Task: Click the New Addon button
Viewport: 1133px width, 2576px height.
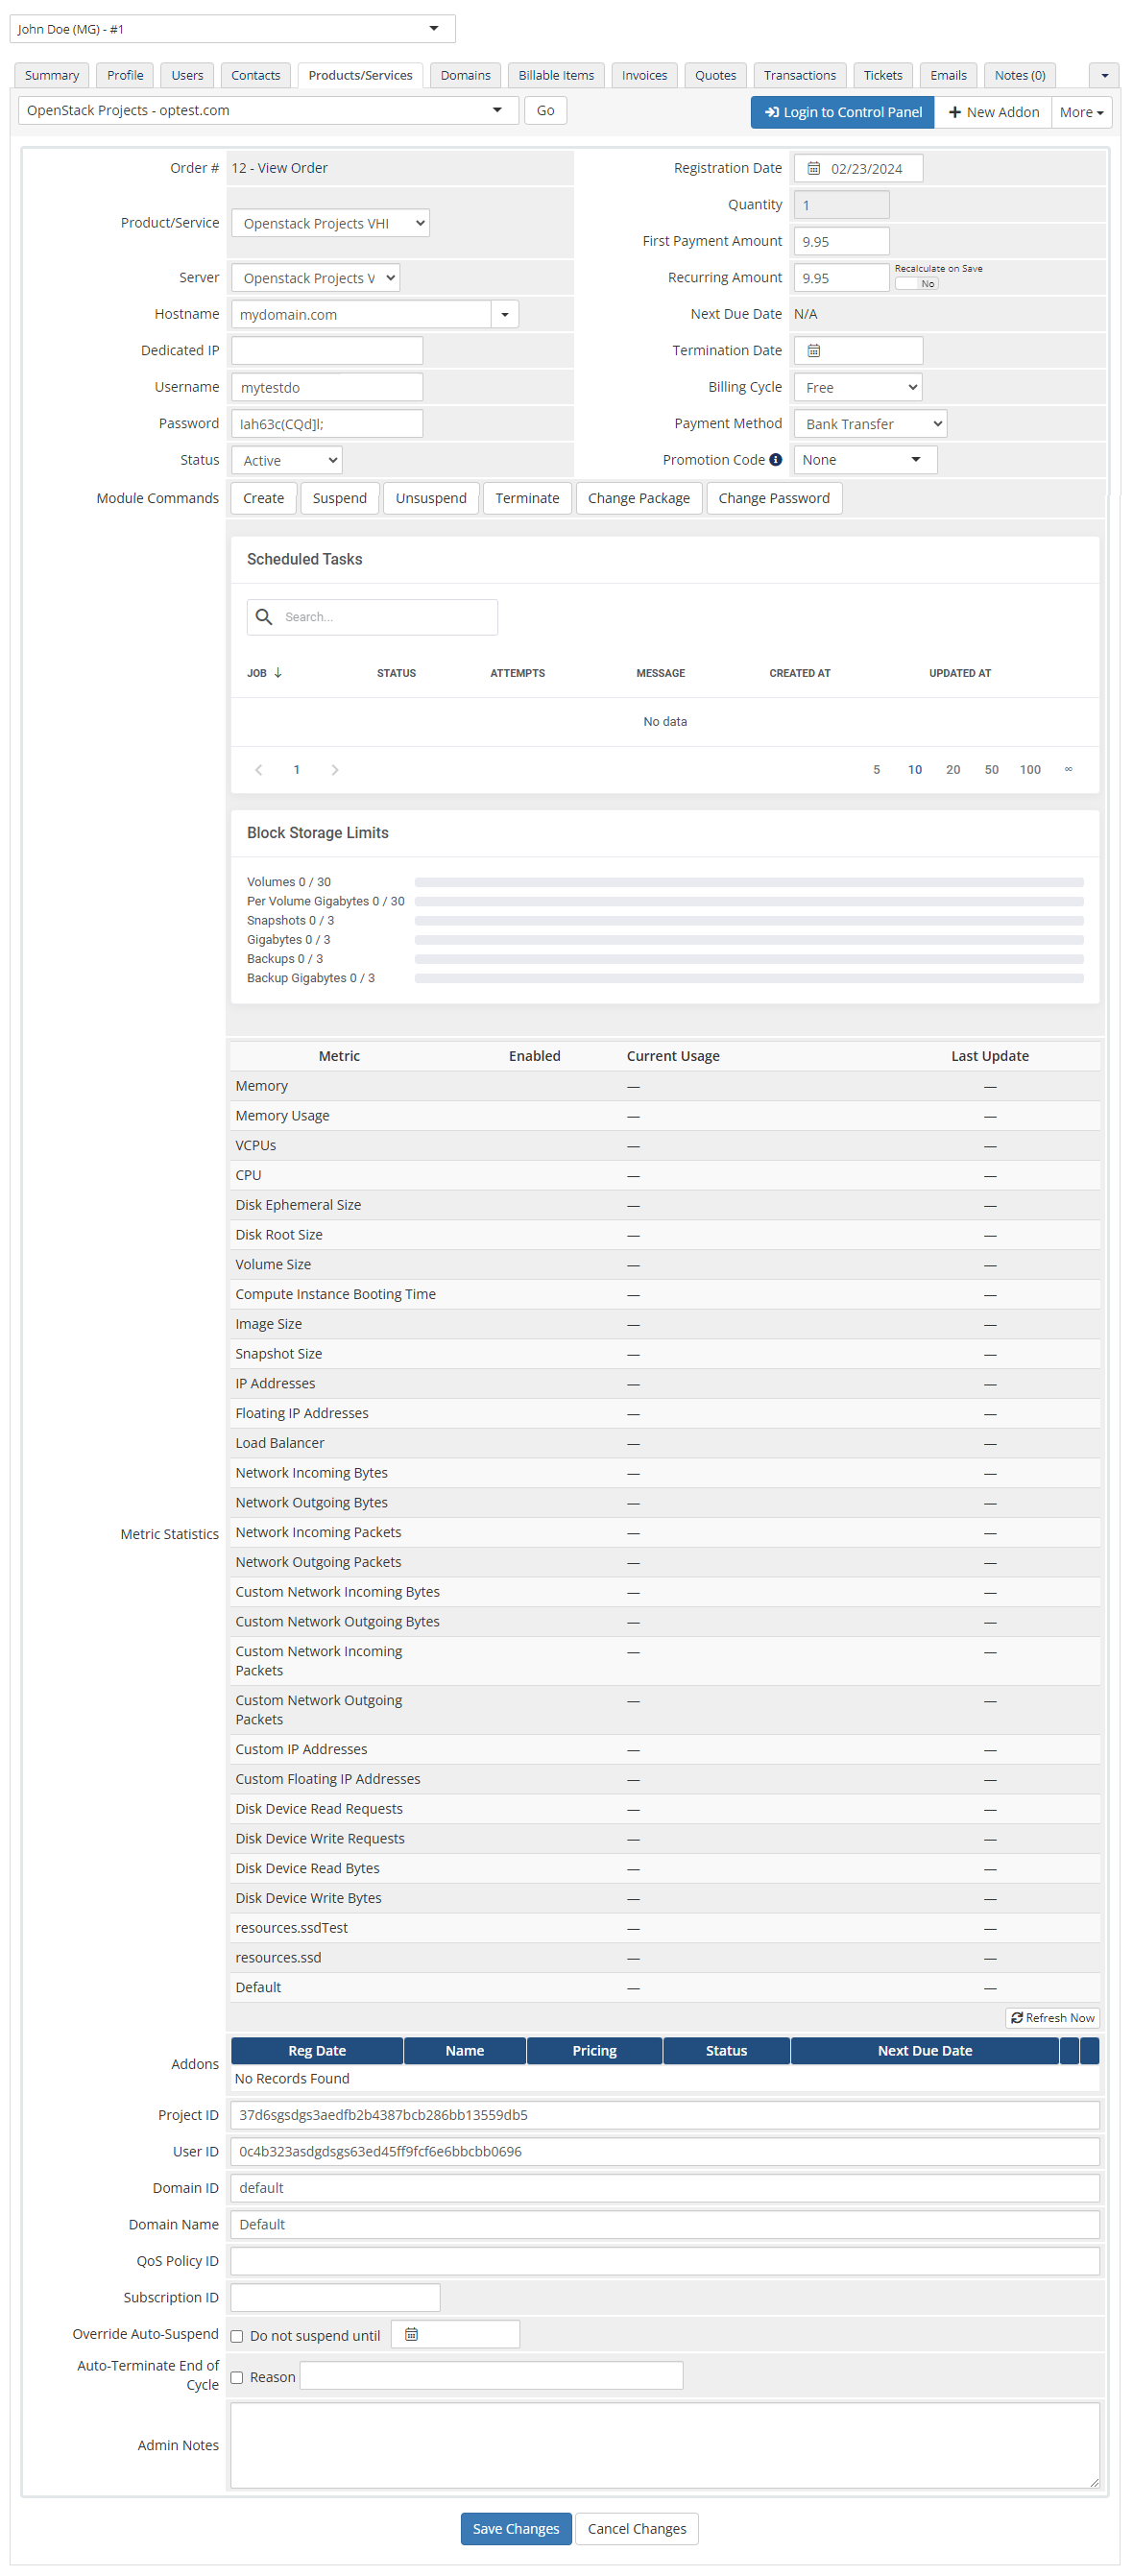Action: [993, 112]
